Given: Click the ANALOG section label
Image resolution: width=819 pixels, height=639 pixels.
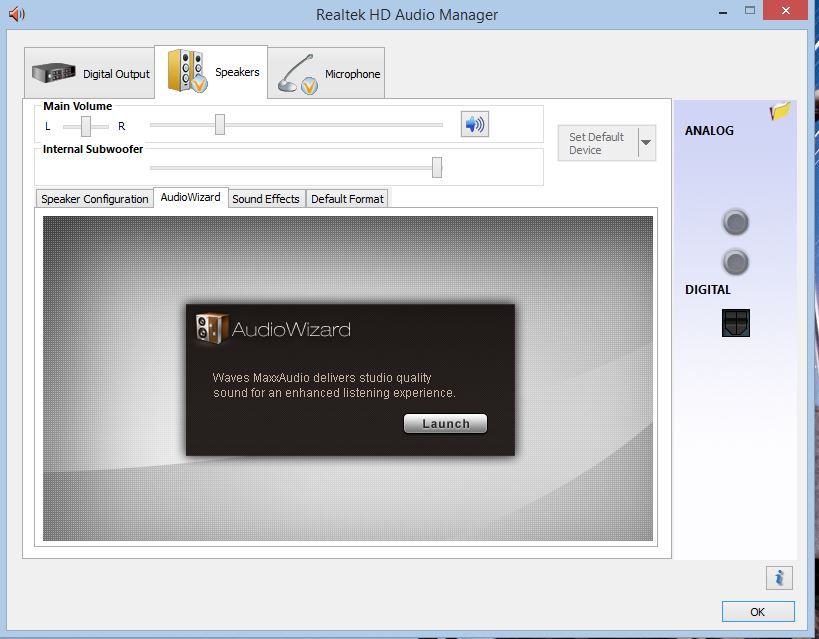Looking at the screenshot, I should (709, 131).
